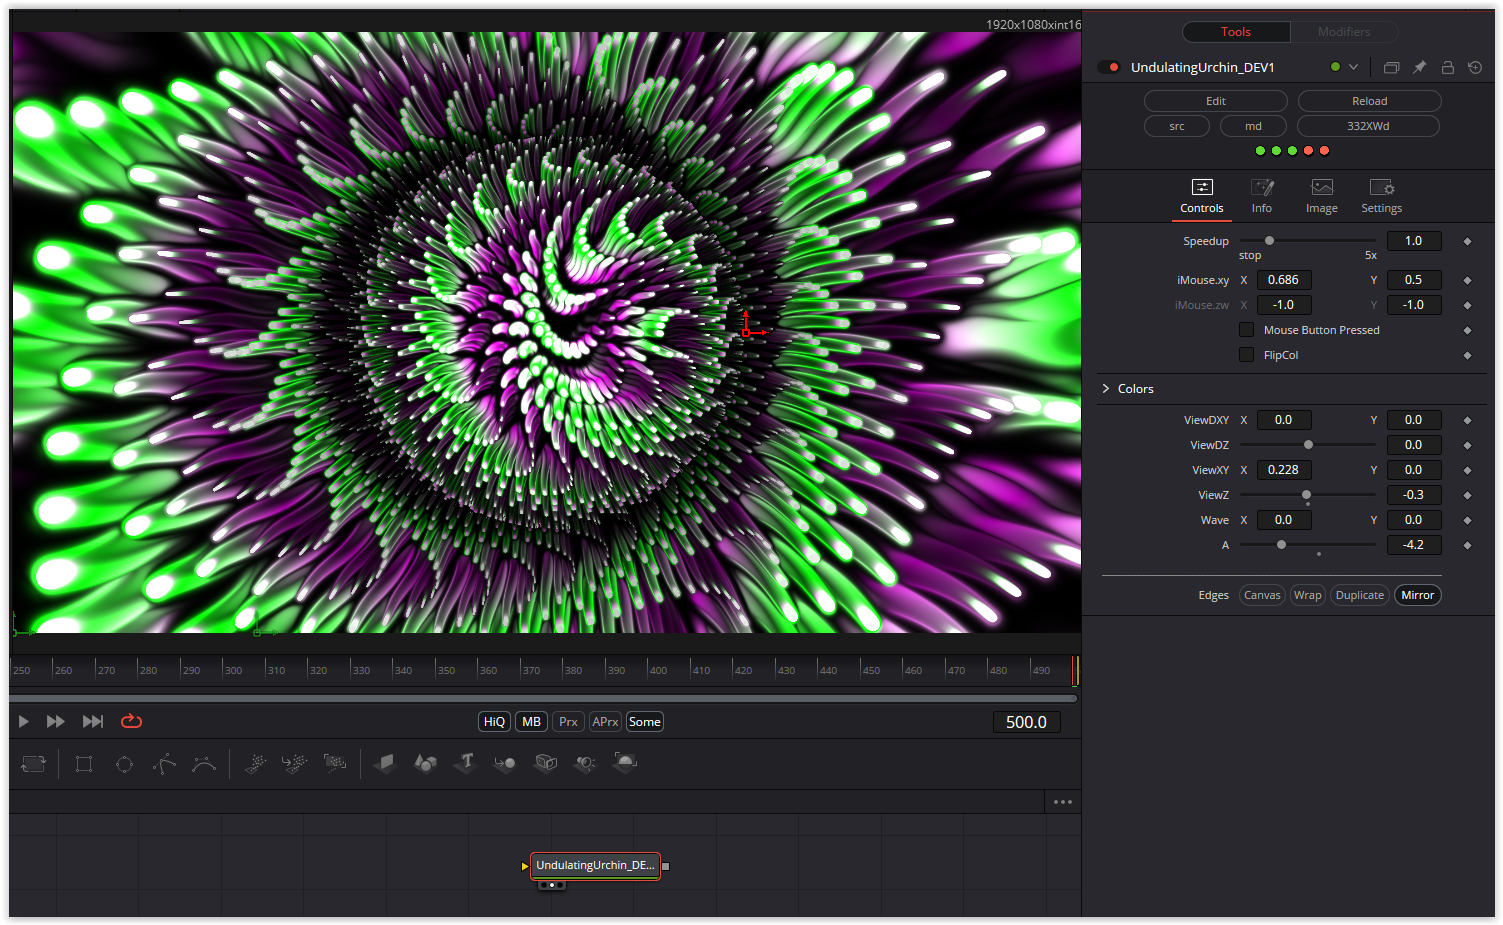Add the 3D image plane tool
Image resolution: width=1503 pixels, height=925 pixels.
[x=385, y=764]
